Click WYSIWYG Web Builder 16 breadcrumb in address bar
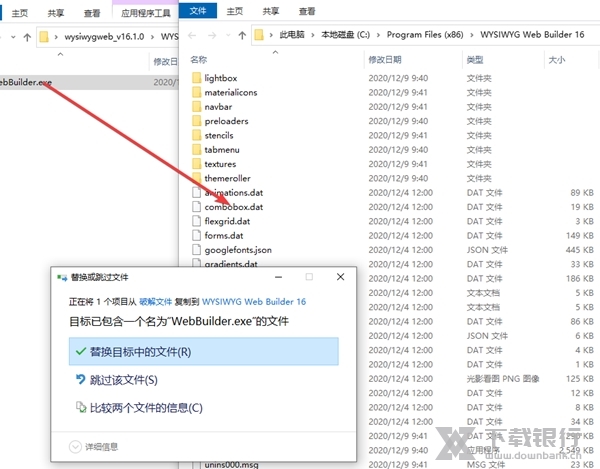Viewport: 600px width, 469px height. pos(532,35)
